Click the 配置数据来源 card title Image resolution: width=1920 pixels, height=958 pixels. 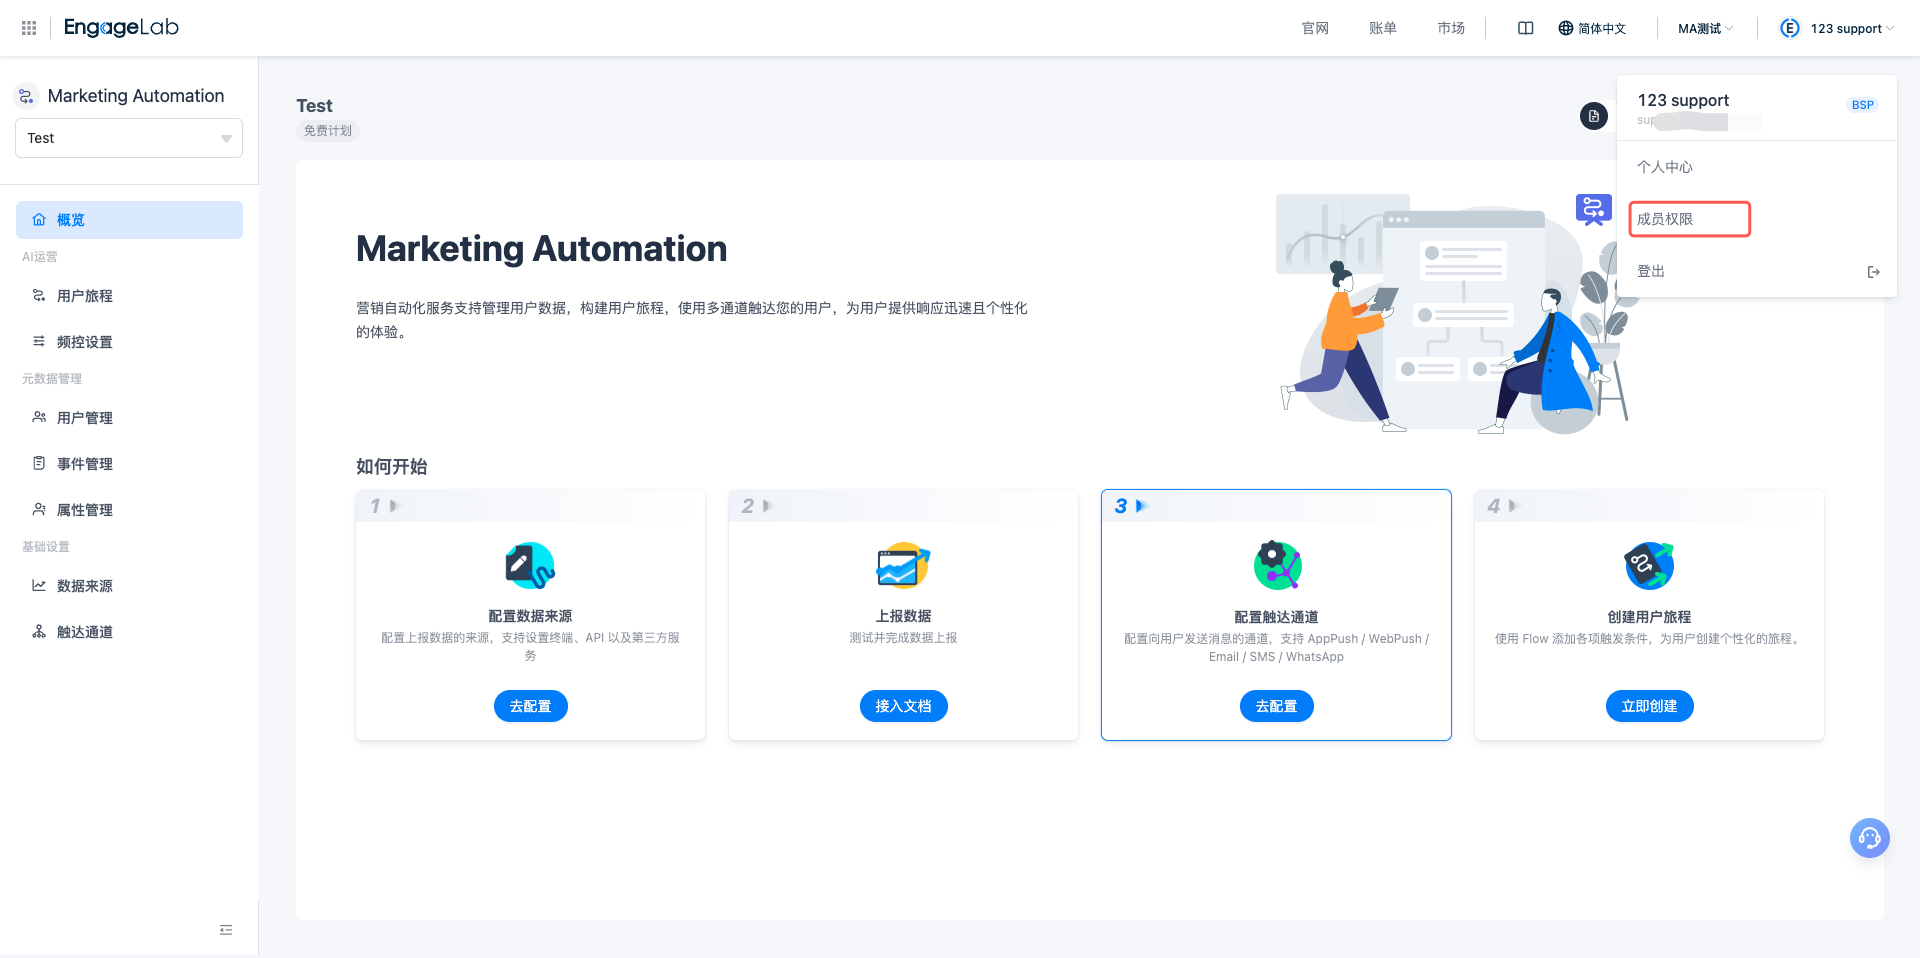(531, 616)
